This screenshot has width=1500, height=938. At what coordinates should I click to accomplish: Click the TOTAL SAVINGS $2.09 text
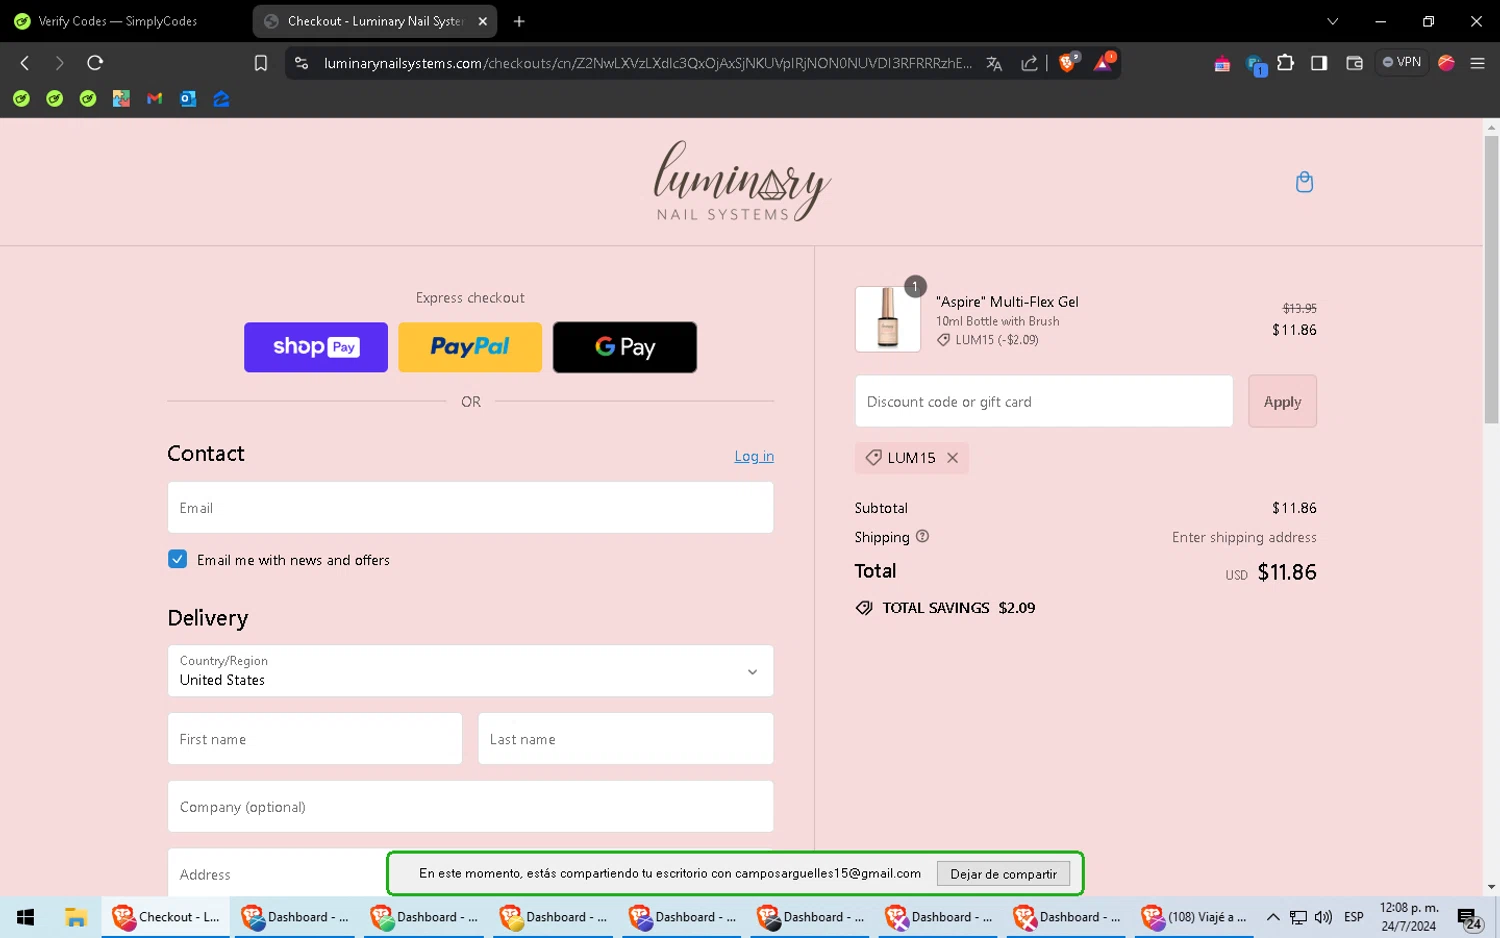tap(958, 607)
